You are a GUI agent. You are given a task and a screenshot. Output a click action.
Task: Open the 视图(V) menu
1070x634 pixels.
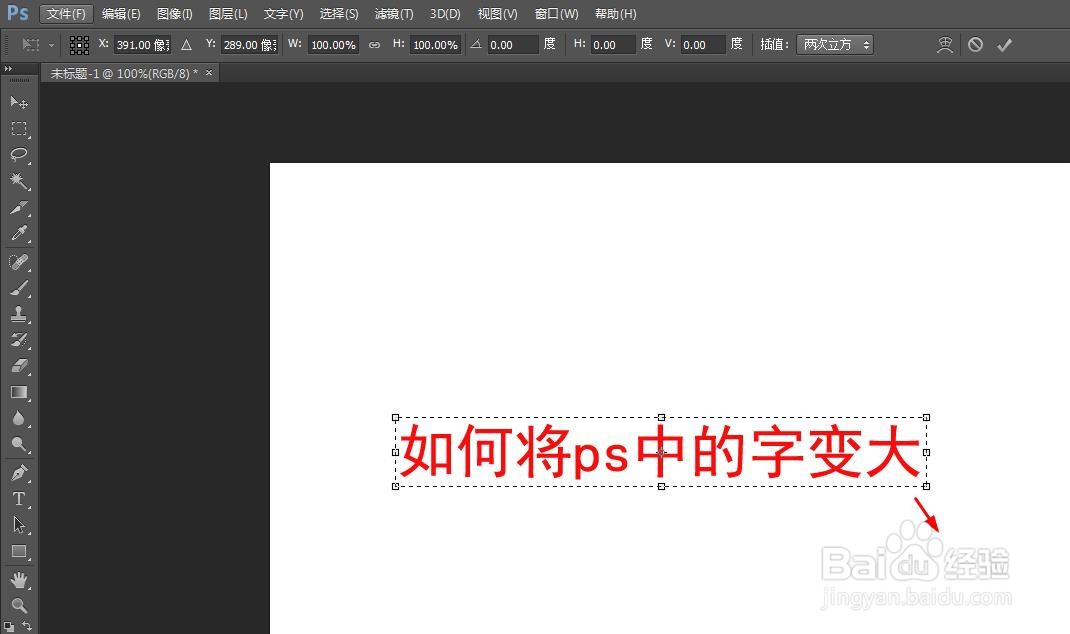[x=497, y=14]
